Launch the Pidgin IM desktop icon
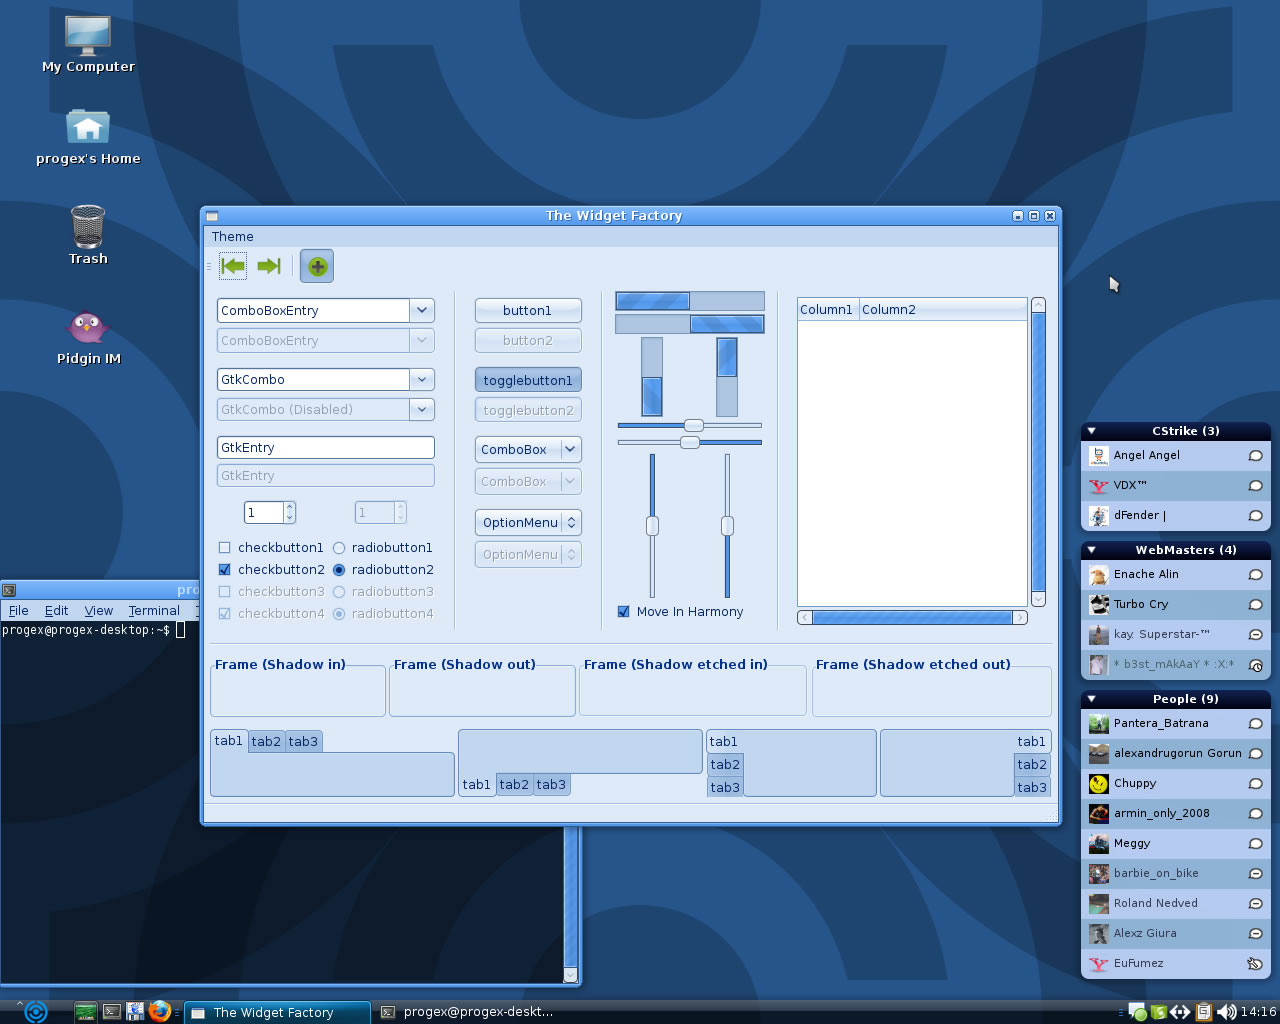Viewport: 1280px width, 1024px height. click(x=88, y=337)
